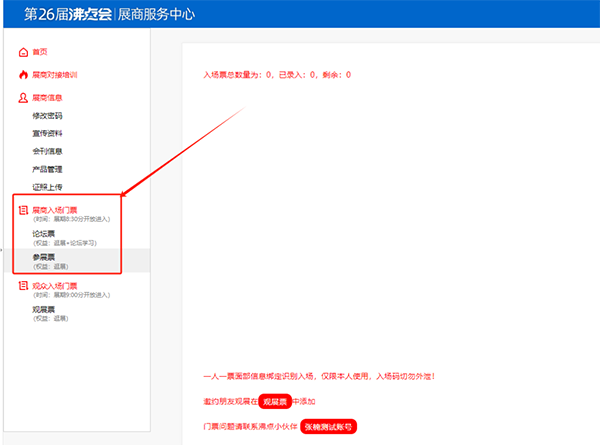Click the person icon beside 展商信息
This screenshot has width=600, height=445.
pos(24,98)
